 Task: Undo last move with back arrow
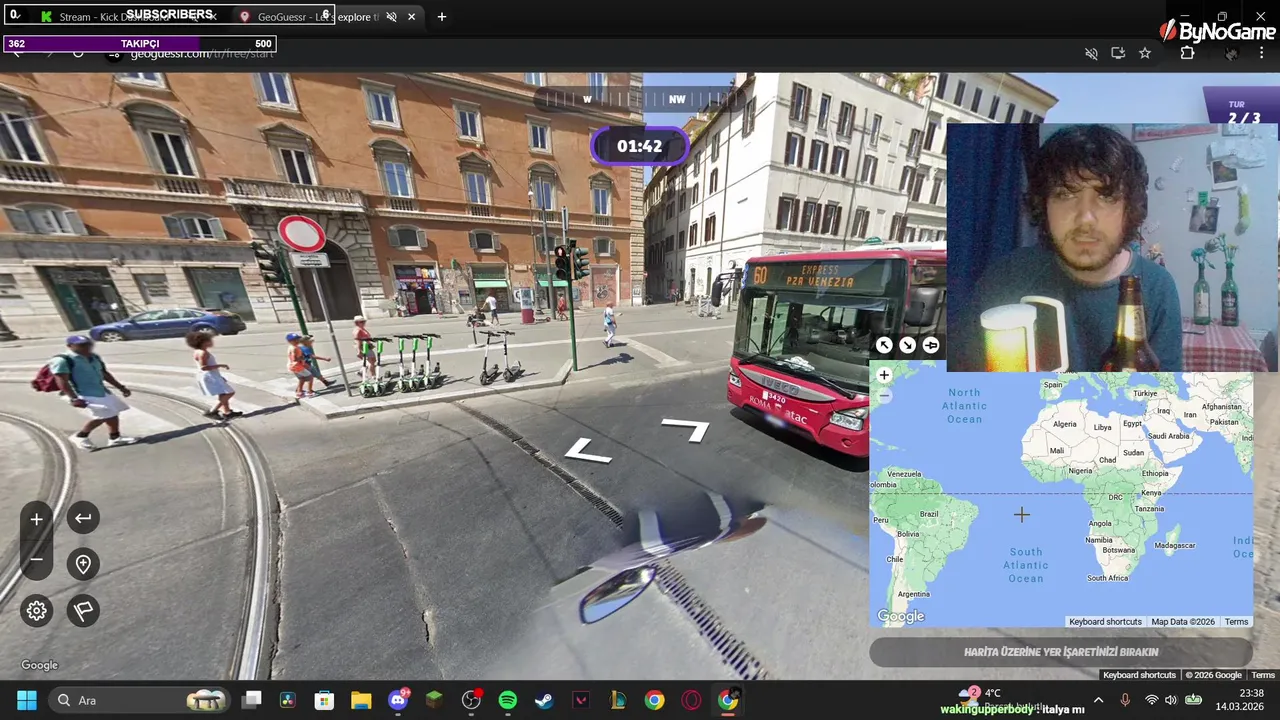83,518
